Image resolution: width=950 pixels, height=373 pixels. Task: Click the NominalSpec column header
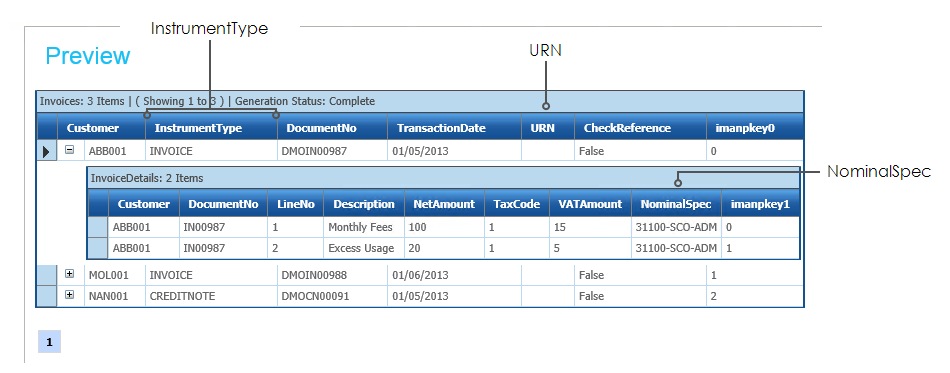677,204
